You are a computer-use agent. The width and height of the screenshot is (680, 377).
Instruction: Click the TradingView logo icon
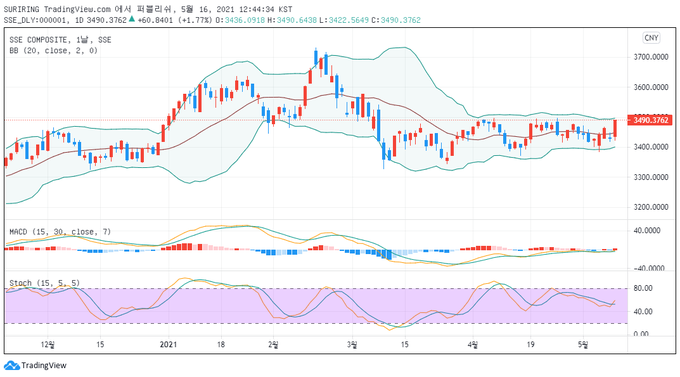(x=12, y=365)
